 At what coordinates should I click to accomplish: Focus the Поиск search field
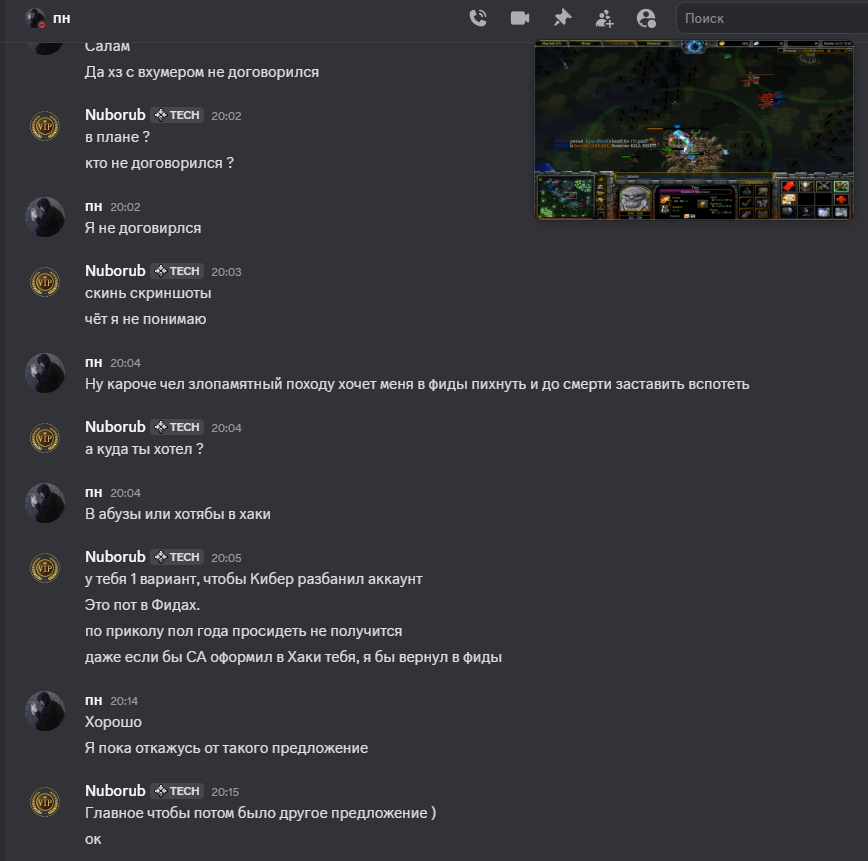[x=772, y=18]
